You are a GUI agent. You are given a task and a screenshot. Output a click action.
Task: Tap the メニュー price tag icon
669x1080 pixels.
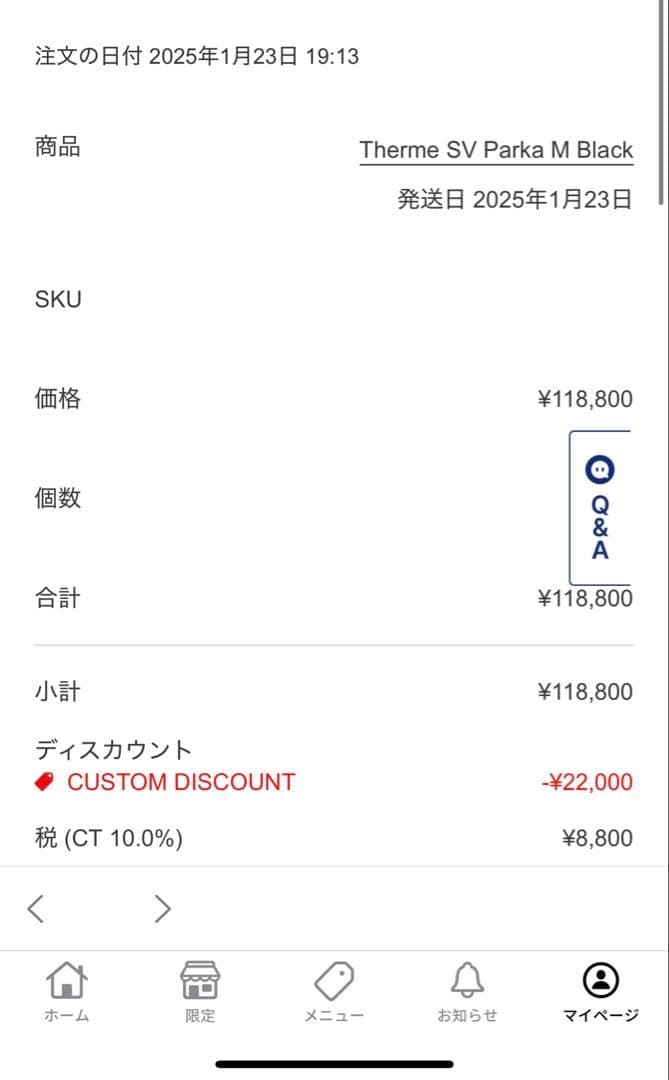pyautogui.click(x=334, y=982)
